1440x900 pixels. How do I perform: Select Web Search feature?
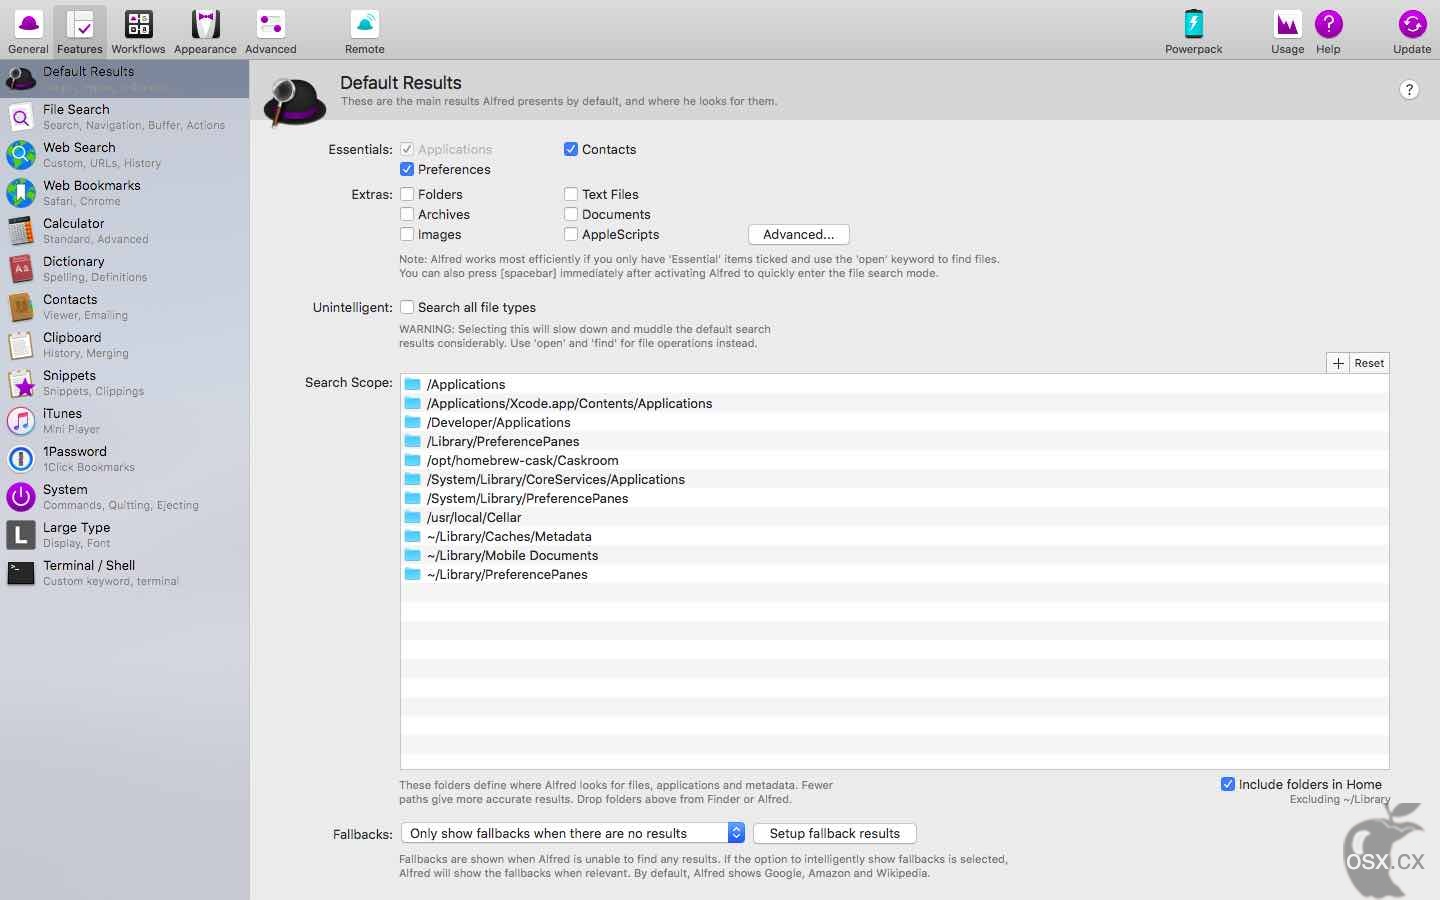pos(124,155)
